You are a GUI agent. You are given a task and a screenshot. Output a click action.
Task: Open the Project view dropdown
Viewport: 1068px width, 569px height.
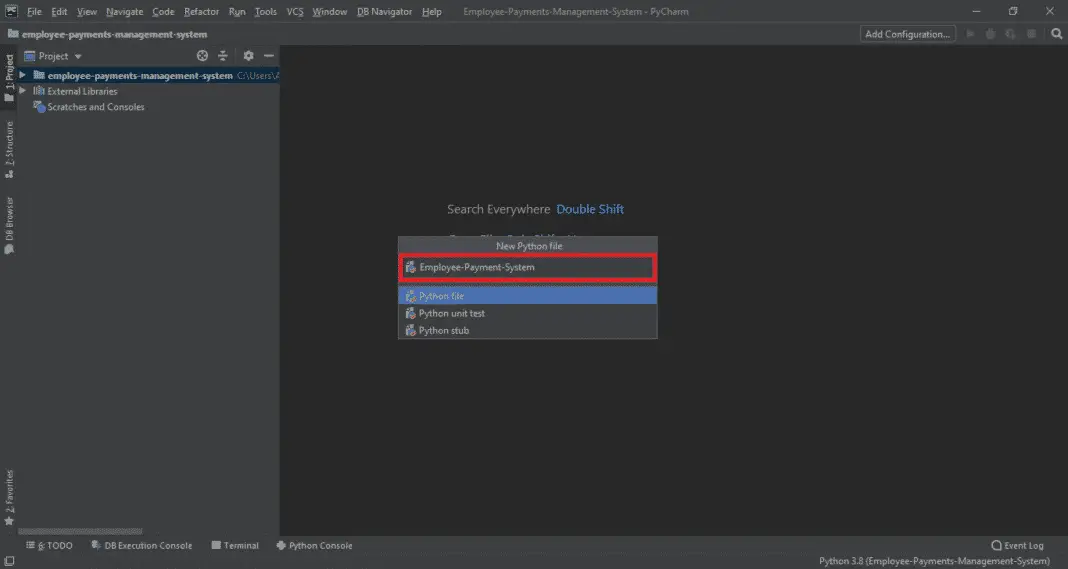point(54,56)
